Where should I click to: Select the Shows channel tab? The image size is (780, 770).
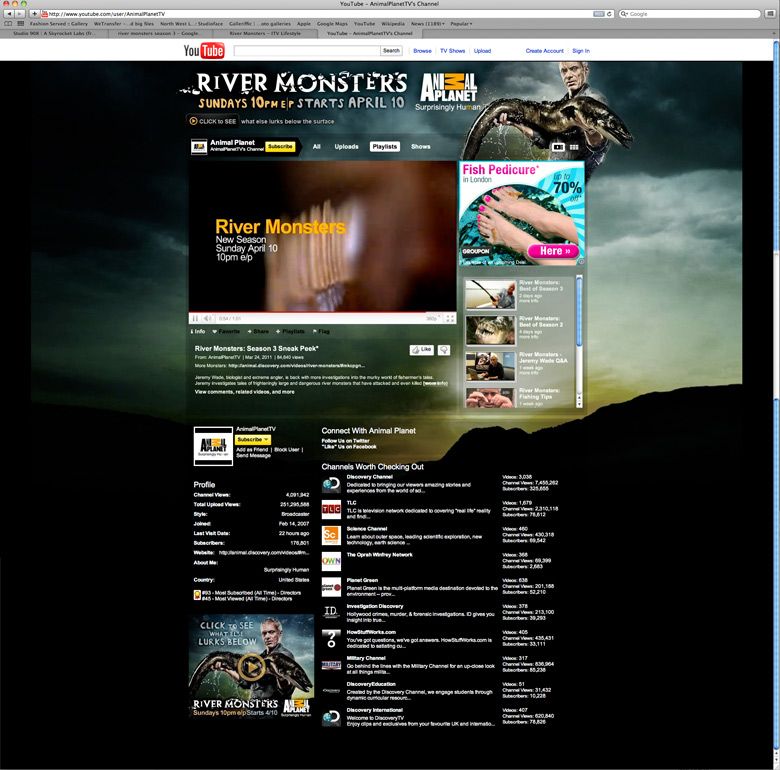point(420,147)
